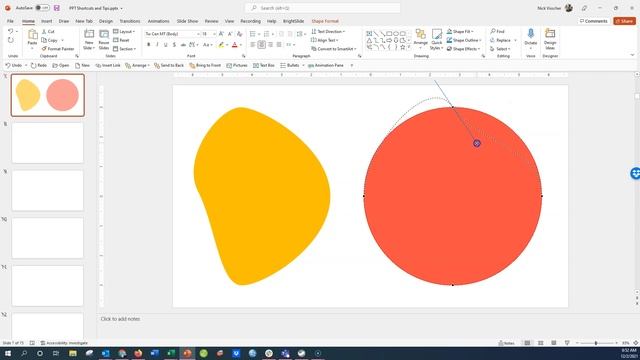
Task: Toggle the AutoSave switch
Action: point(42,8)
